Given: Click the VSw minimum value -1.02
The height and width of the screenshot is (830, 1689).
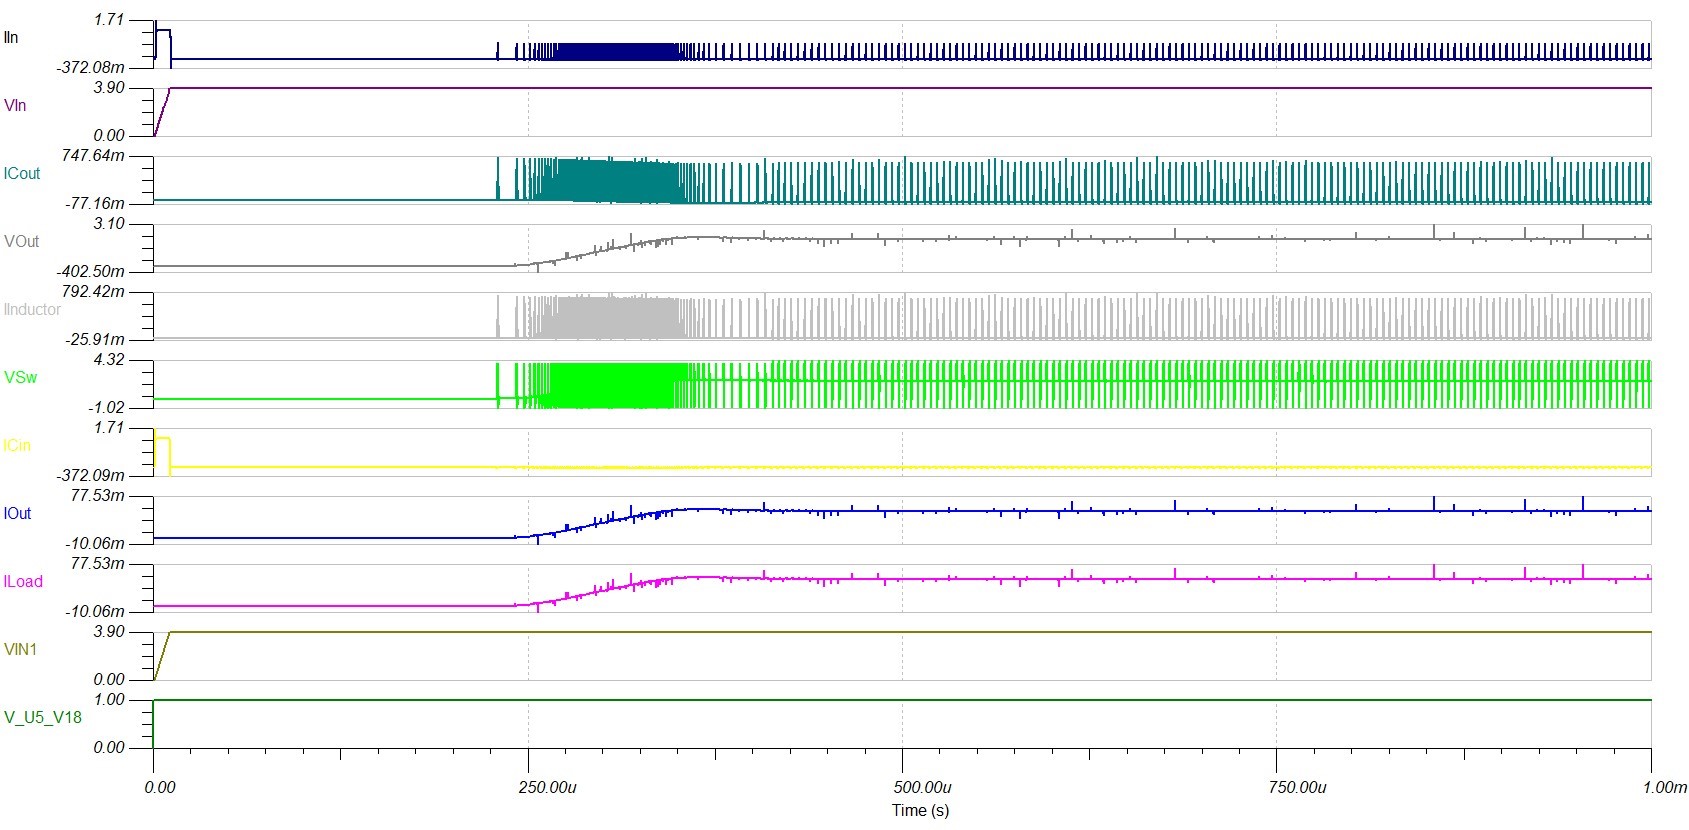Looking at the screenshot, I should 107,407.
